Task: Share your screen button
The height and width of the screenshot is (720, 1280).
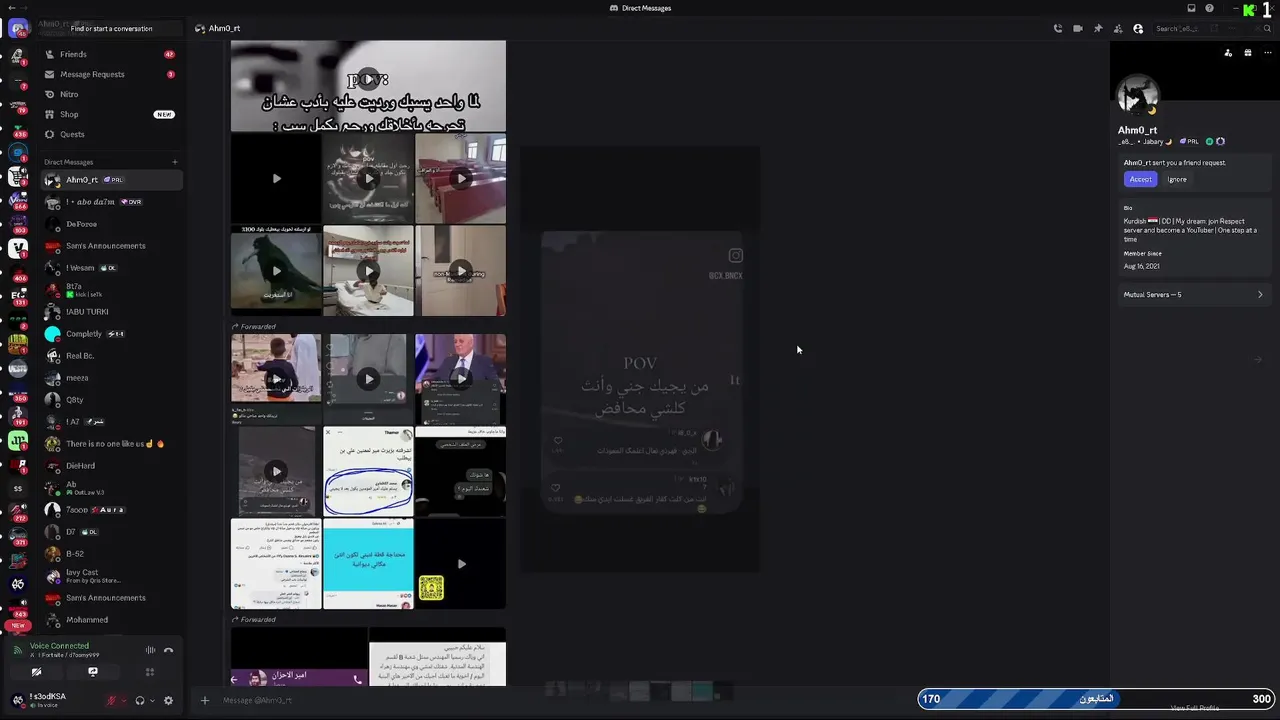Action: click(x=93, y=672)
